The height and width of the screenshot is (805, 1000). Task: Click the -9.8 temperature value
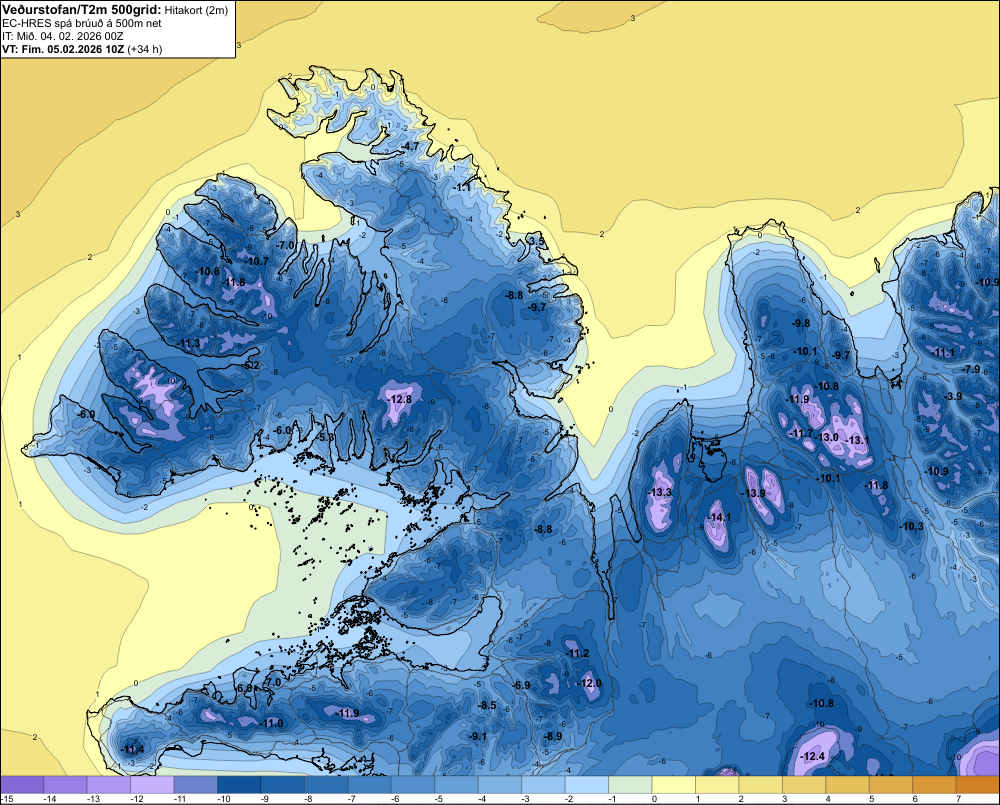click(801, 323)
